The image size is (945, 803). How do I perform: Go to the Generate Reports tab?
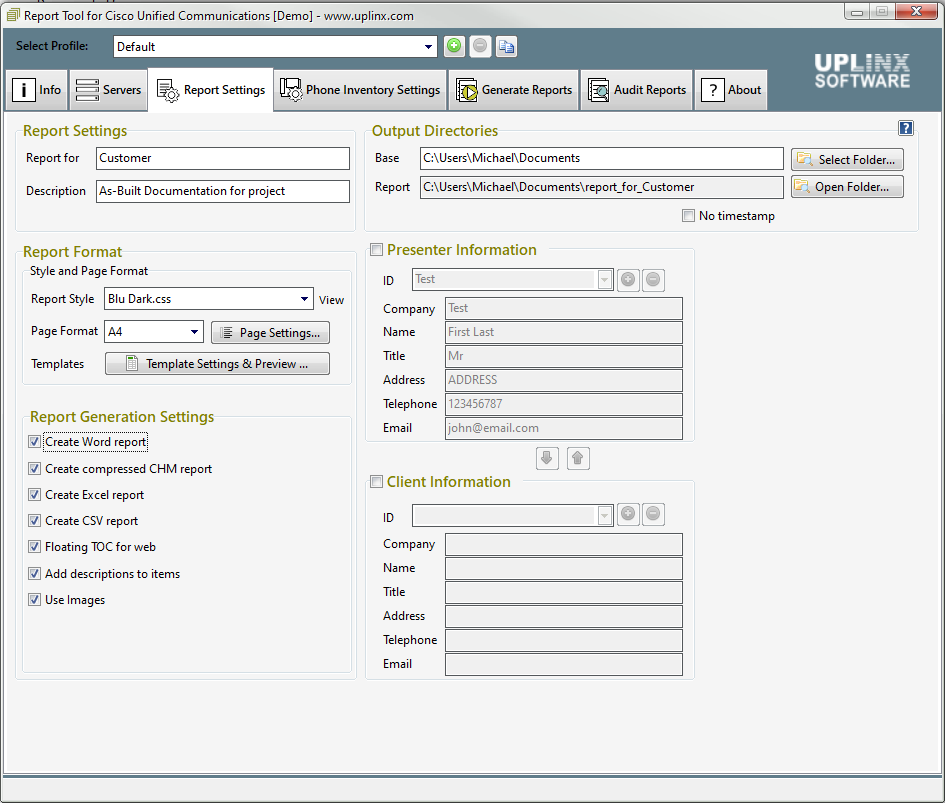[x=514, y=90]
